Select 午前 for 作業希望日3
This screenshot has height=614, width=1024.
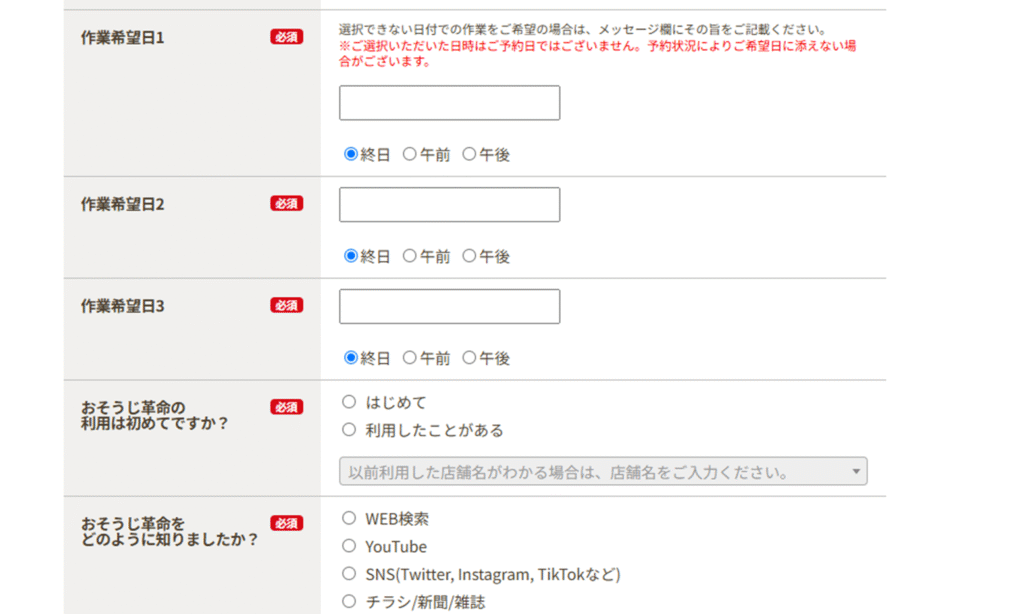point(410,357)
